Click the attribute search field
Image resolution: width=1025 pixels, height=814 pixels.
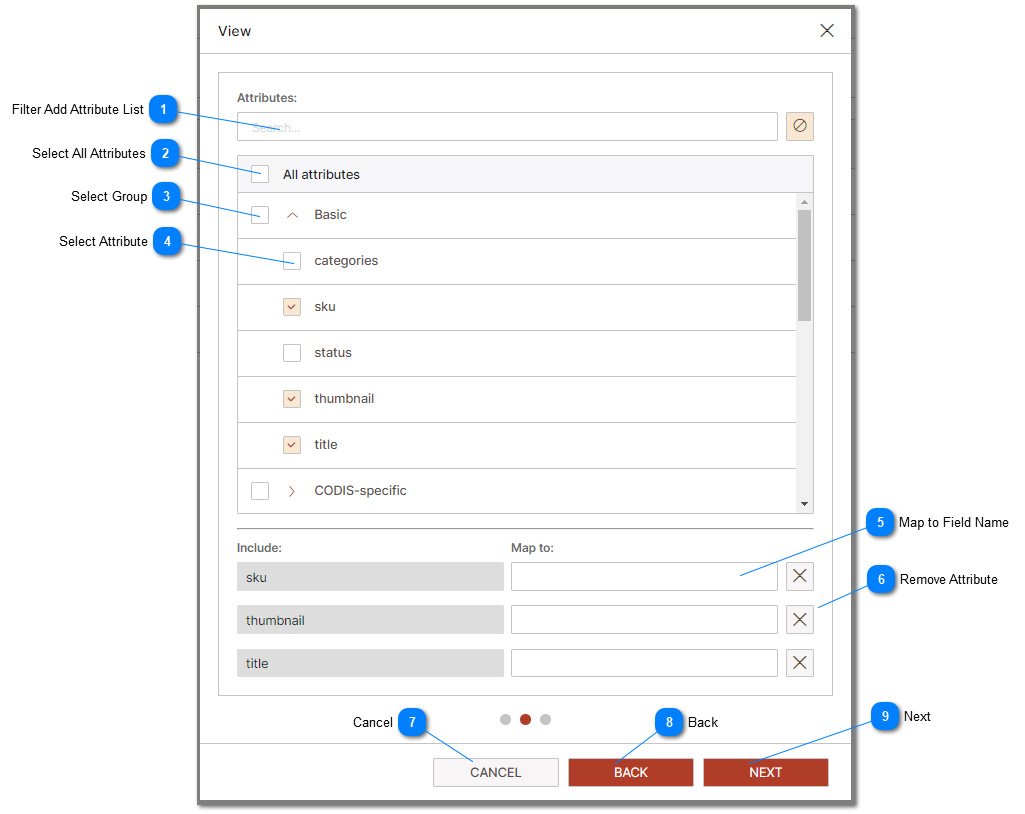(x=510, y=126)
